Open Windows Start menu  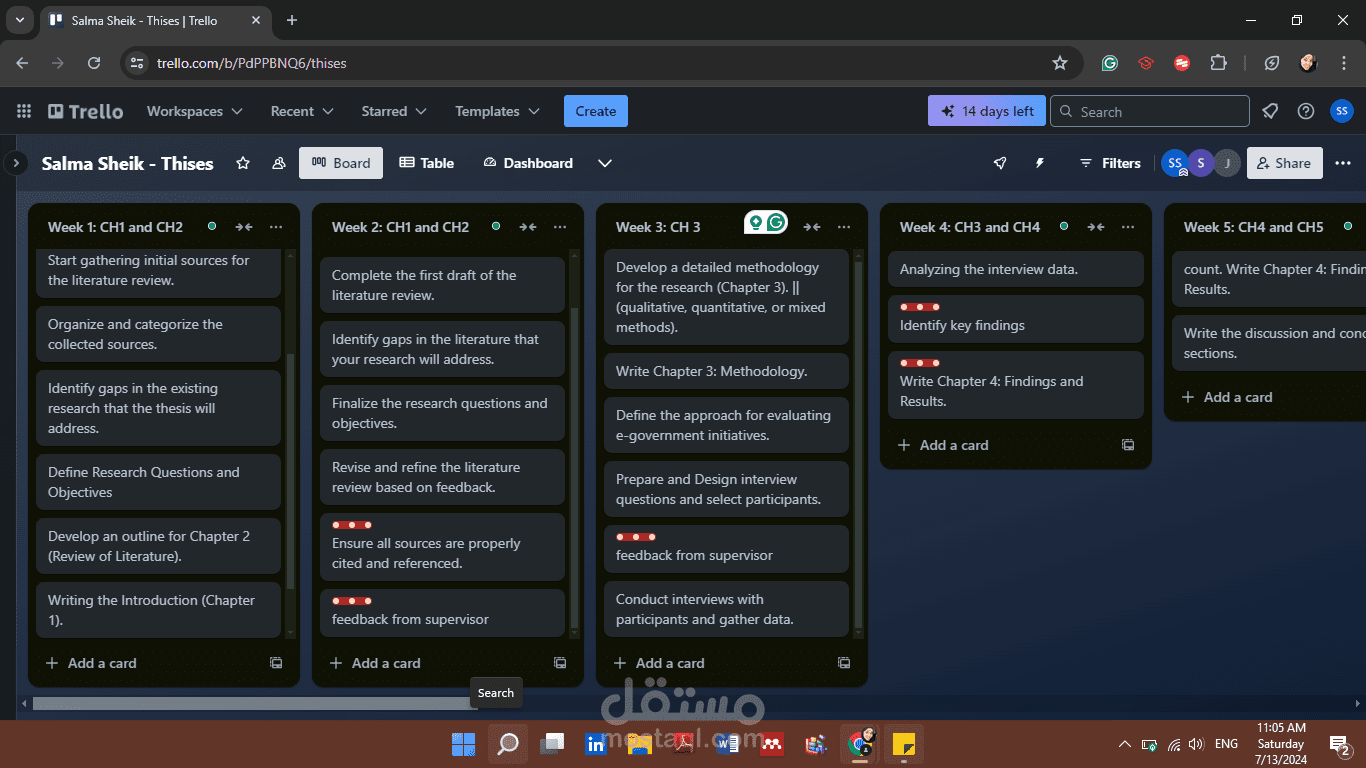(x=463, y=744)
